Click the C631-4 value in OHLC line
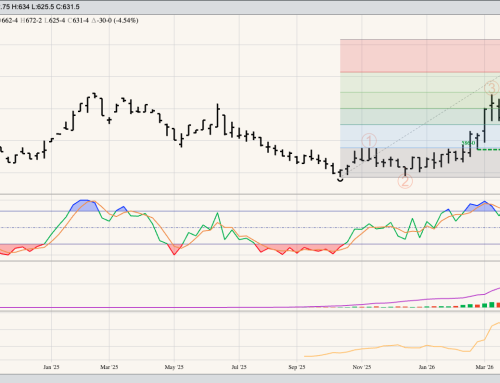This screenshot has width=500, height=383. [x=78, y=20]
